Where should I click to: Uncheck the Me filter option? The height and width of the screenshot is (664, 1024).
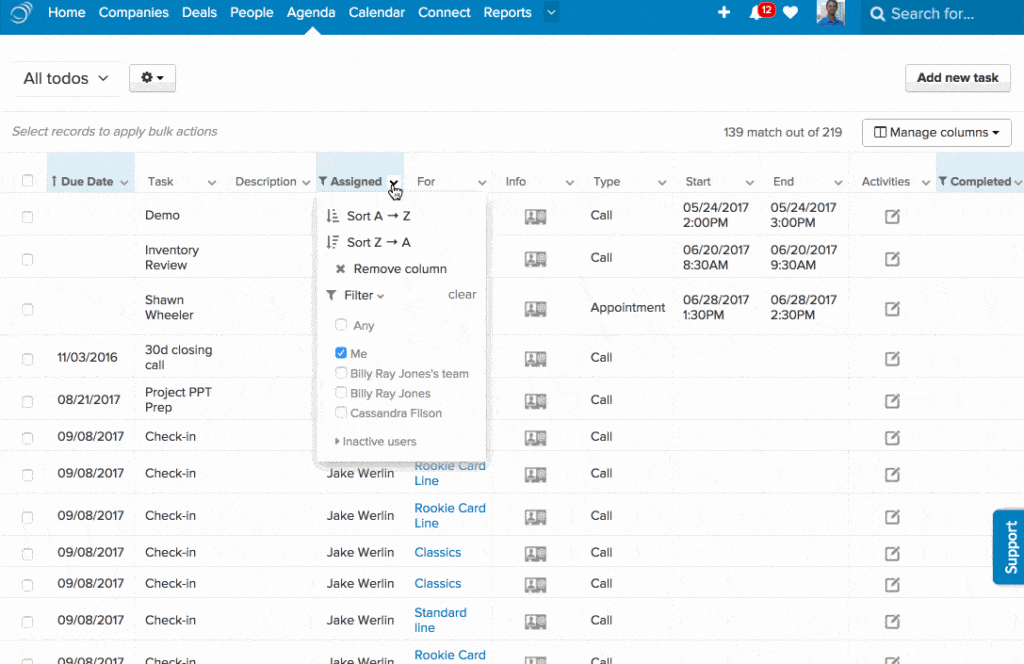coord(342,353)
